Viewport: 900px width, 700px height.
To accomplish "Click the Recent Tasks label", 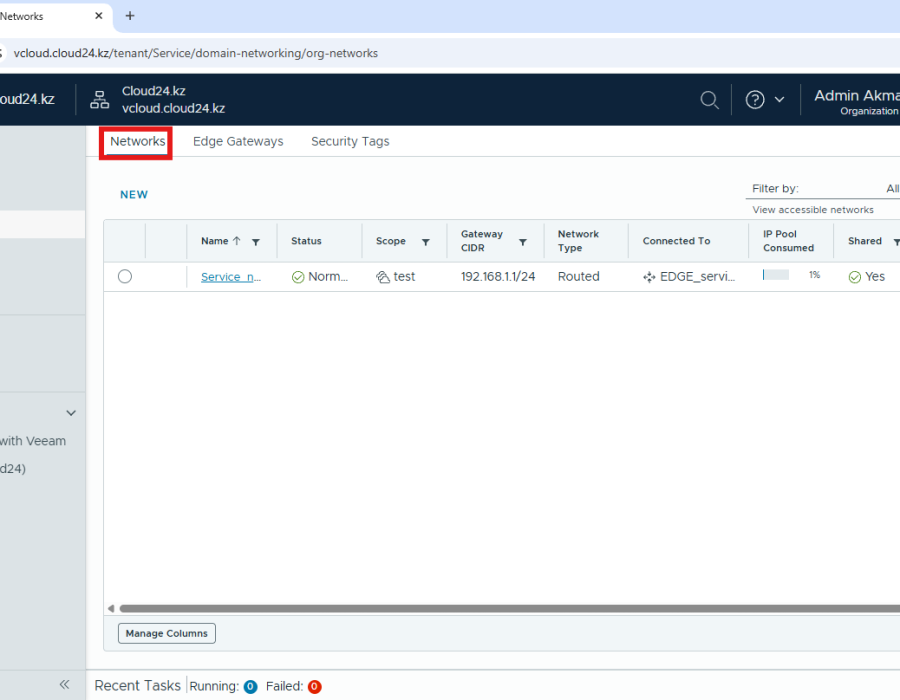I will (137, 686).
